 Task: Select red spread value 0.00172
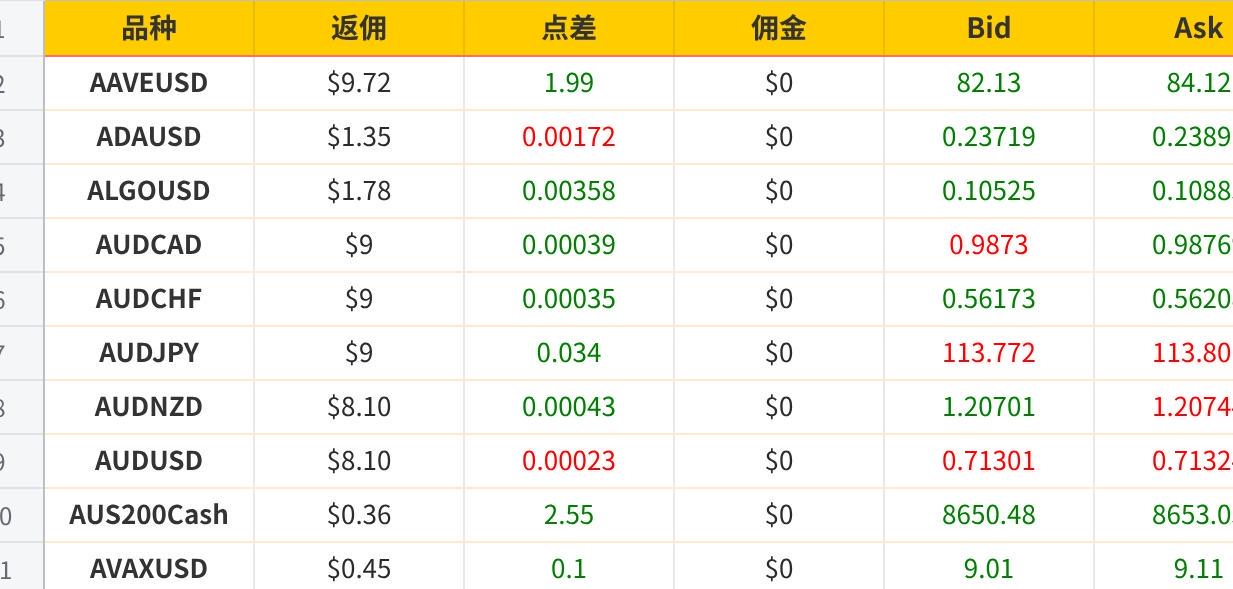pyautogui.click(x=569, y=137)
